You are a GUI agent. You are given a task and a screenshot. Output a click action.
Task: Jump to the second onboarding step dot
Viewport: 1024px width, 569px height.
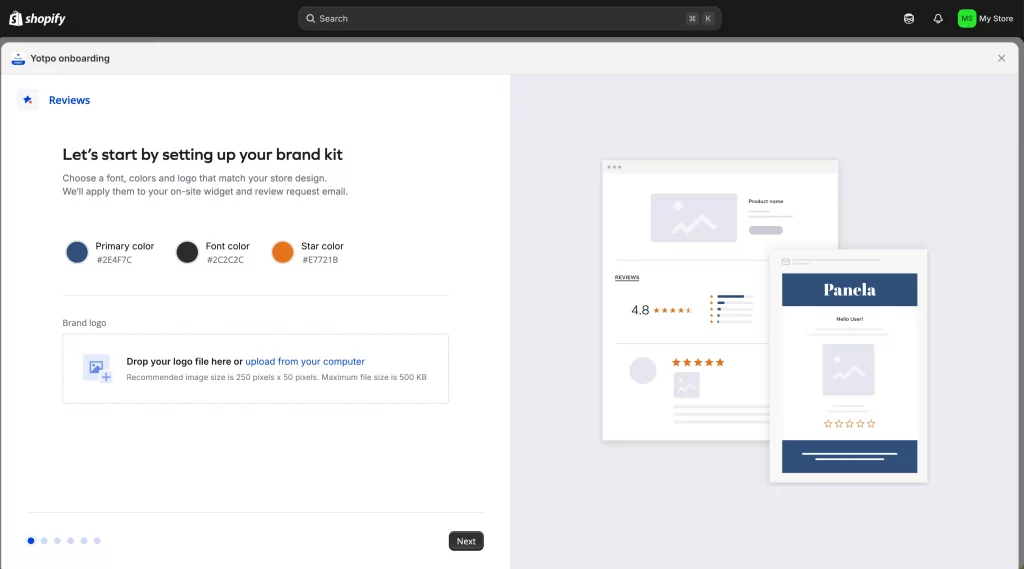click(44, 541)
